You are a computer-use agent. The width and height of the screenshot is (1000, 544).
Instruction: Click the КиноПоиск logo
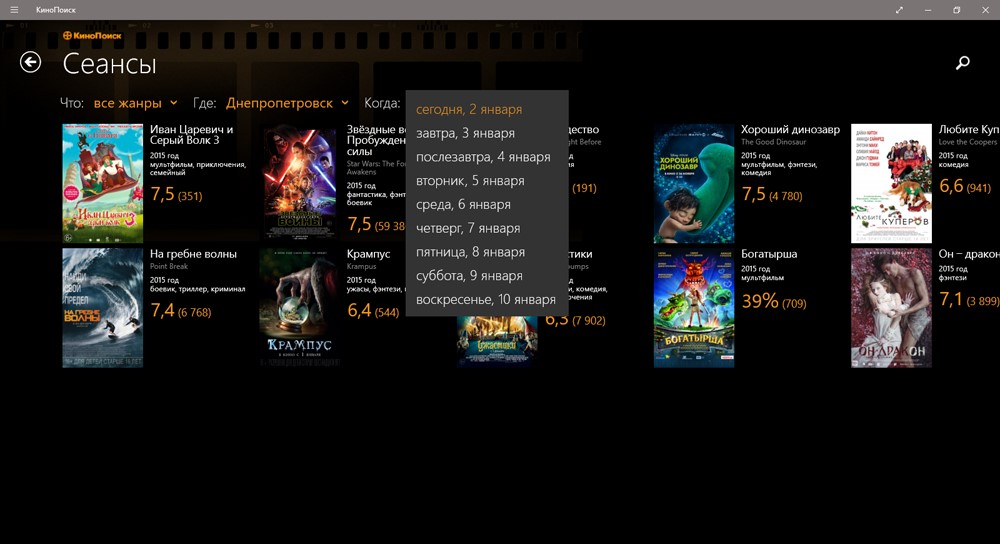pos(92,36)
